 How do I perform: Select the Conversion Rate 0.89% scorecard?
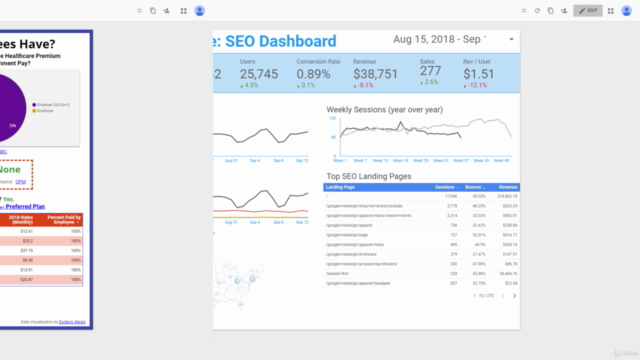click(318, 73)
